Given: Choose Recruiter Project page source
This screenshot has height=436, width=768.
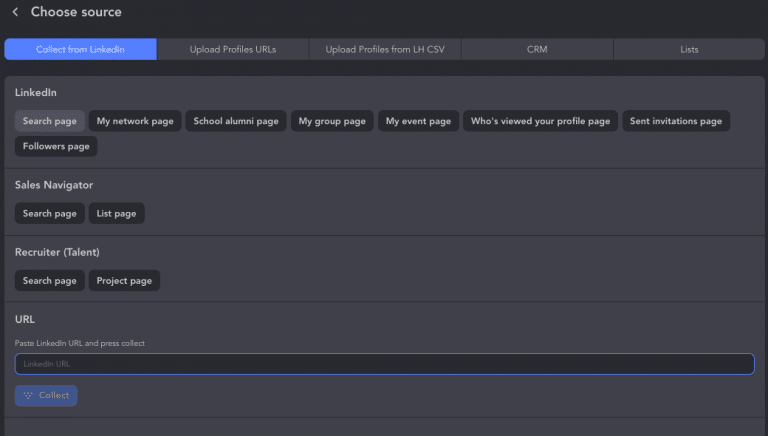Looking at the screenshot, I should (124, 281).
